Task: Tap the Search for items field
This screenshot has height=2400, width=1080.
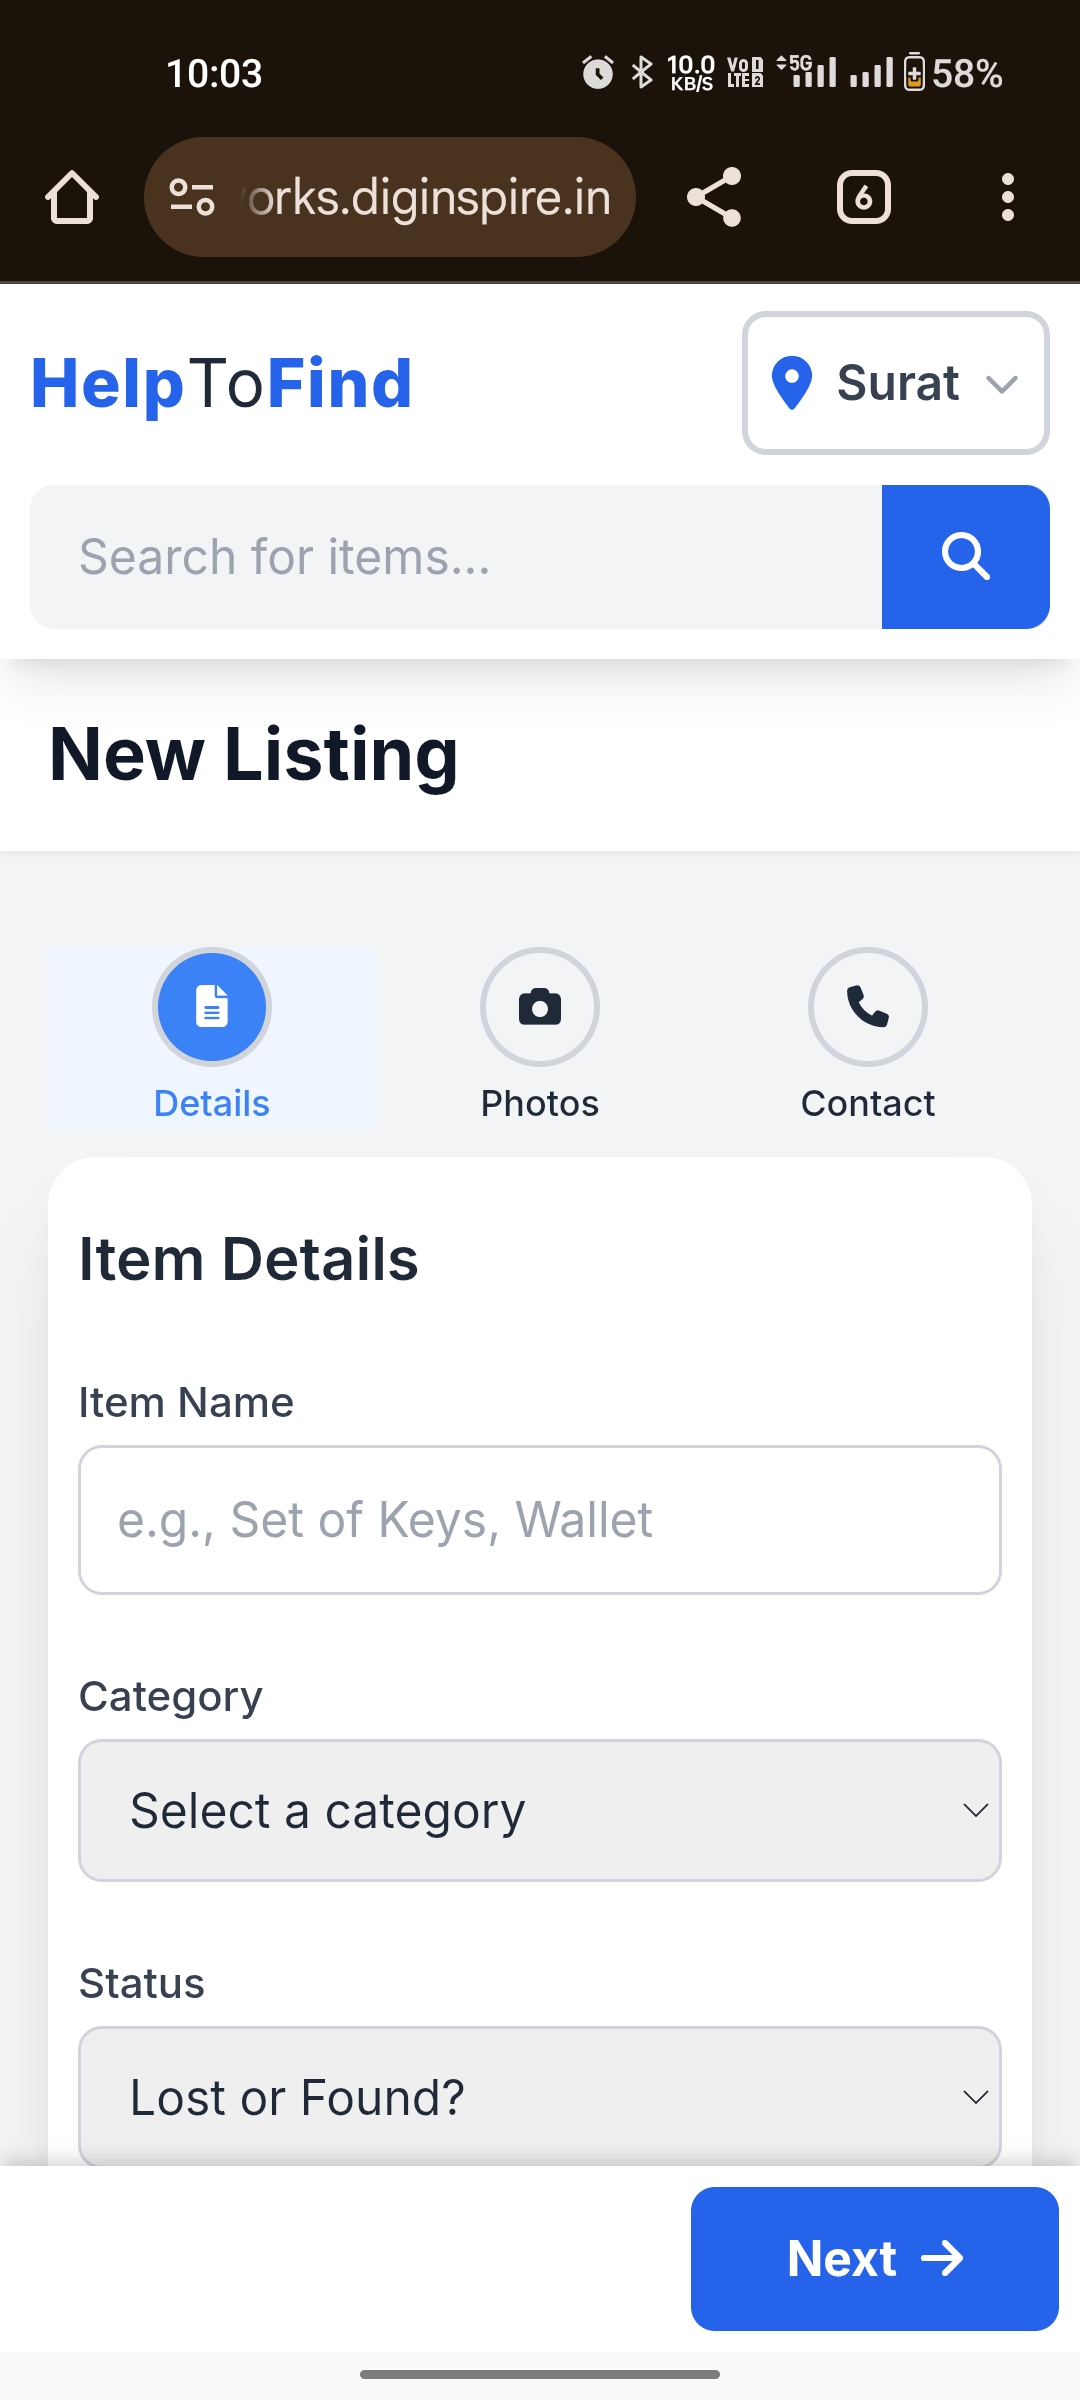Action: (456, 557)
